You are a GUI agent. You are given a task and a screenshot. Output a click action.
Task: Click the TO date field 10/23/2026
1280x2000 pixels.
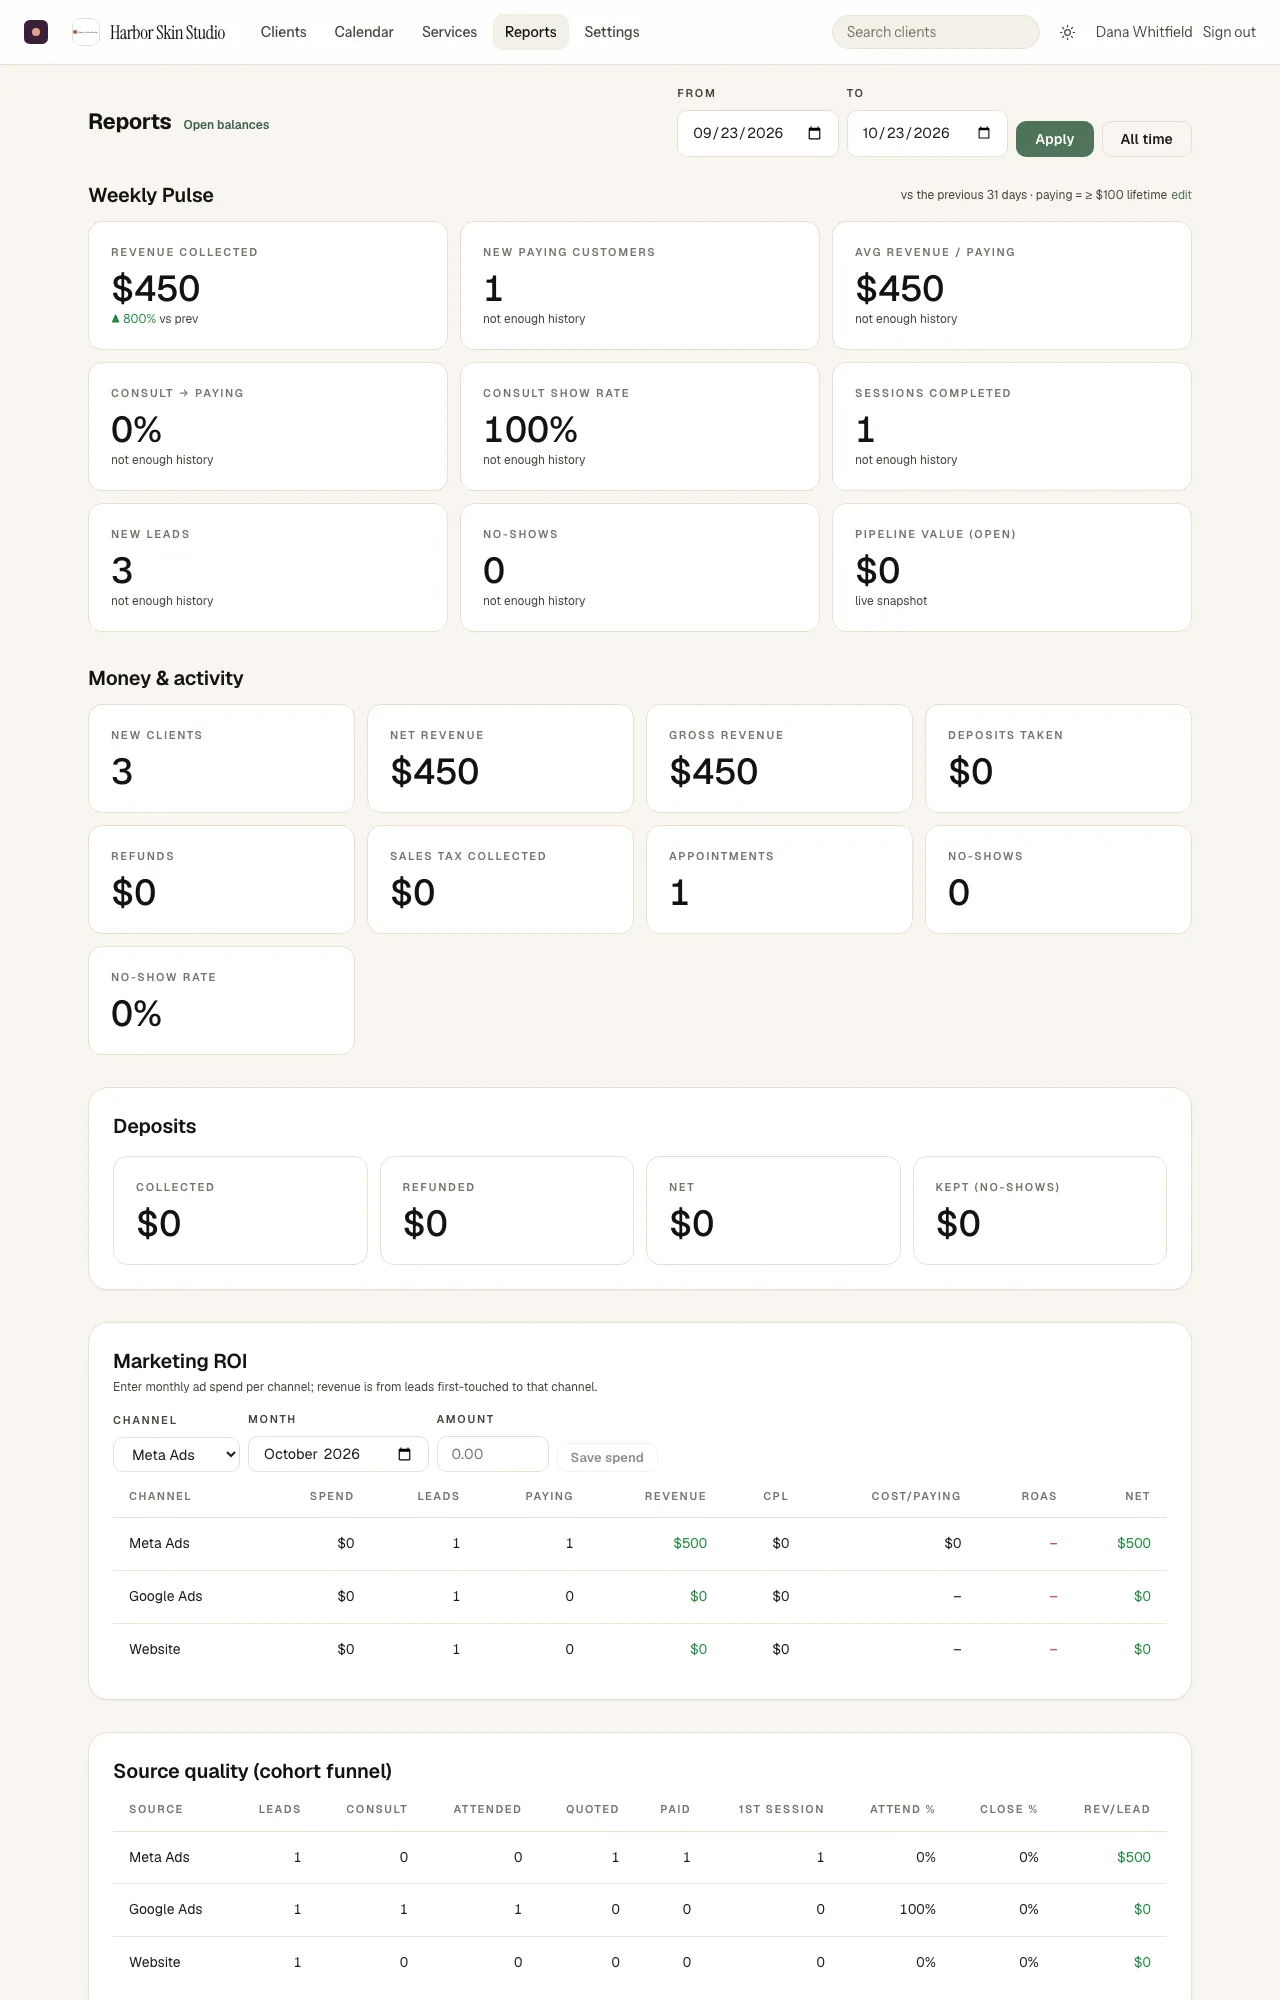(927, 133)
